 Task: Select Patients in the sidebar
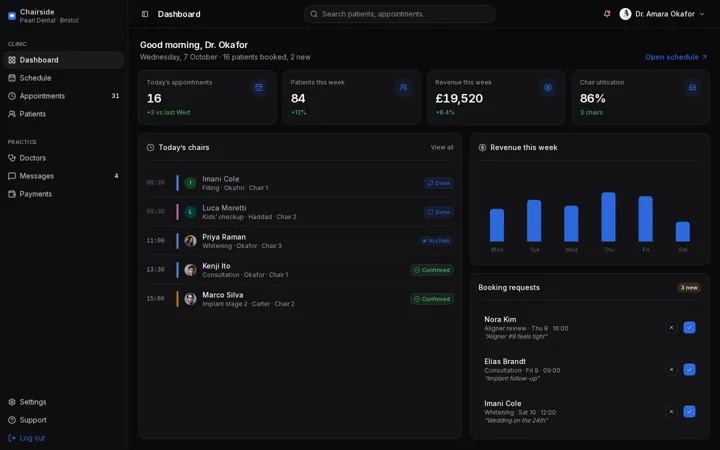coord(63,113)
